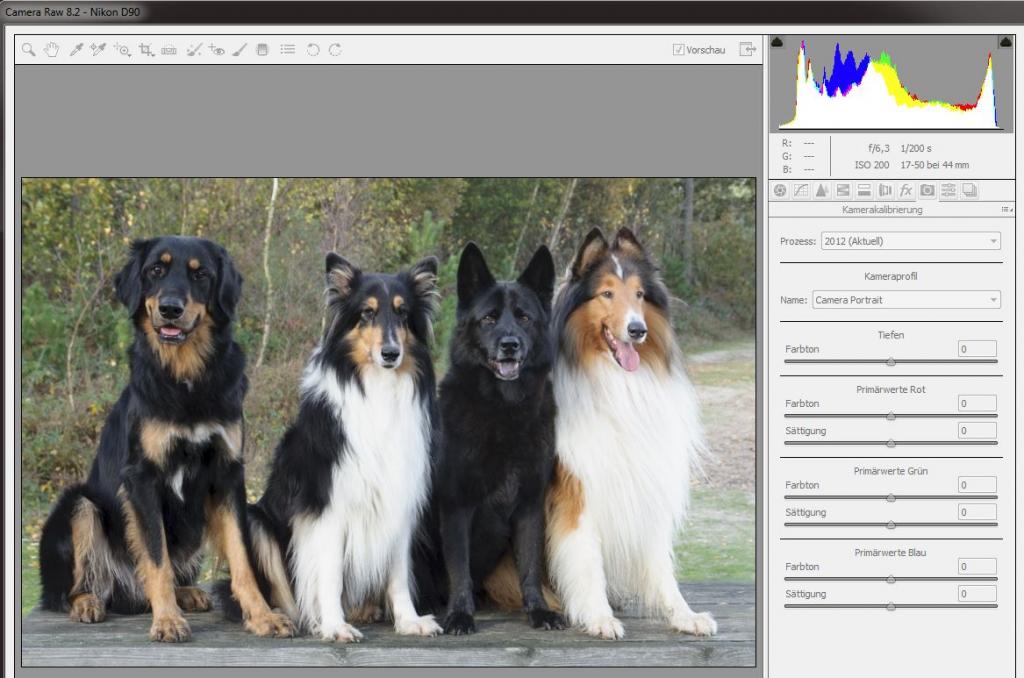Screen dimensions: 1024x678
Task: Click the Rot Farbton value field
Action: 977,404
